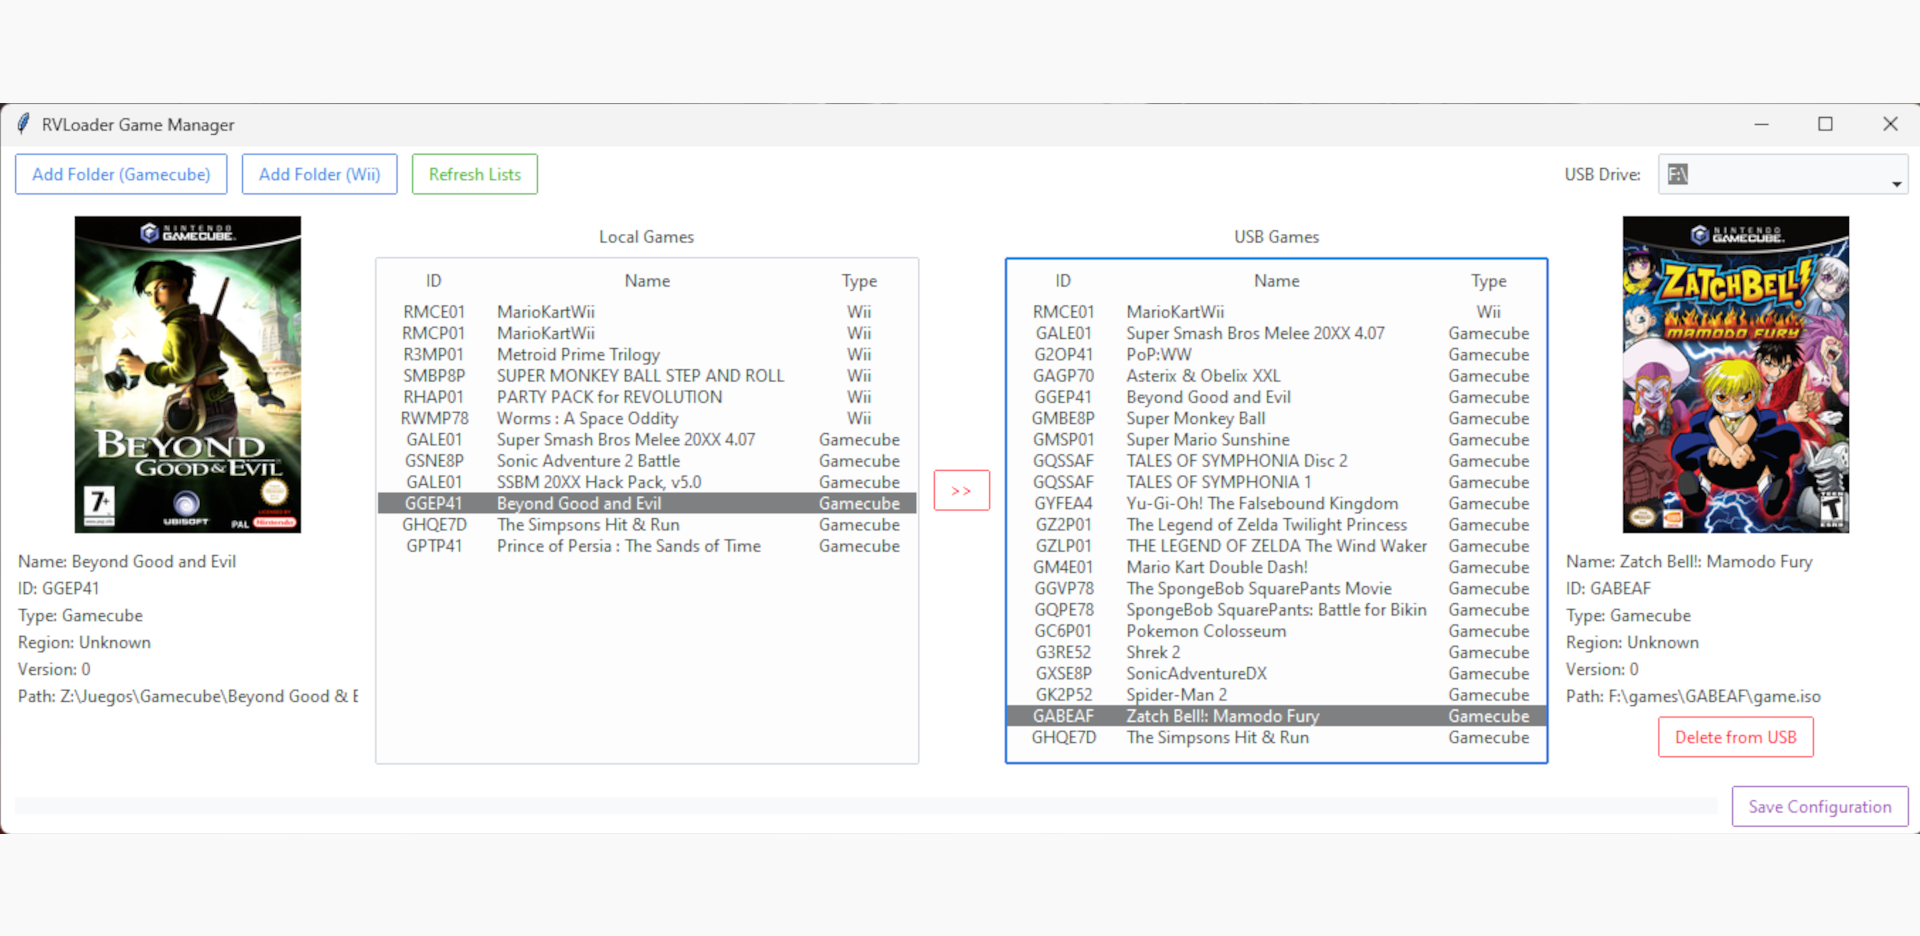This screenshot has height=936, width=1920.
Task: Click the drive icon in USB Drive box
Action: click(x=1678, y=174)
